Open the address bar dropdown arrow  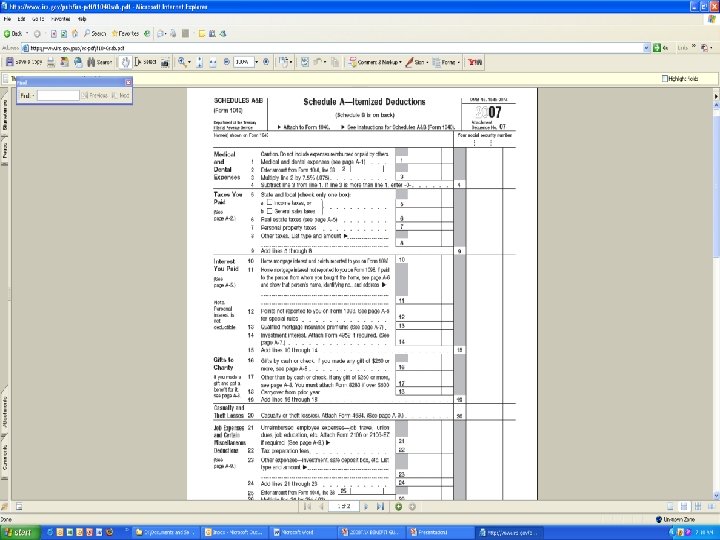point(647,48)
